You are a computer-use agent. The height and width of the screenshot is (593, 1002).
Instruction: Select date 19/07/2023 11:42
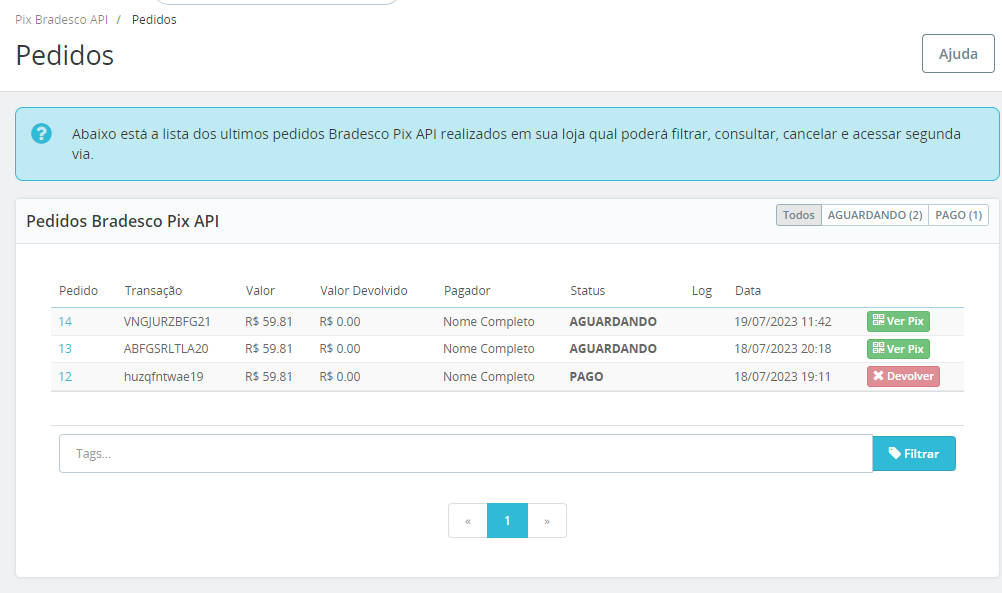coord(783,321)
